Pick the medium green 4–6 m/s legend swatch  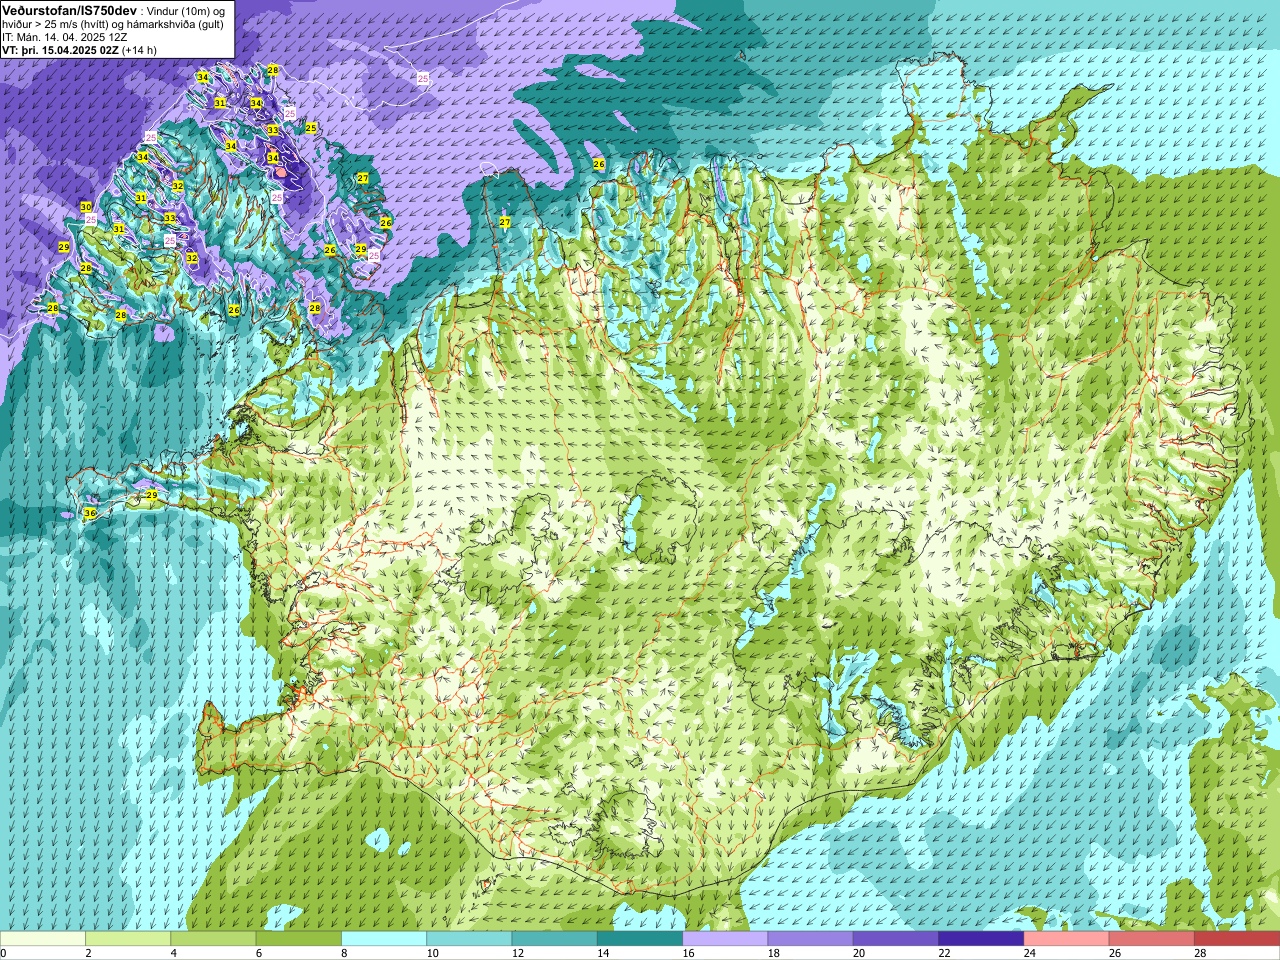213,939
